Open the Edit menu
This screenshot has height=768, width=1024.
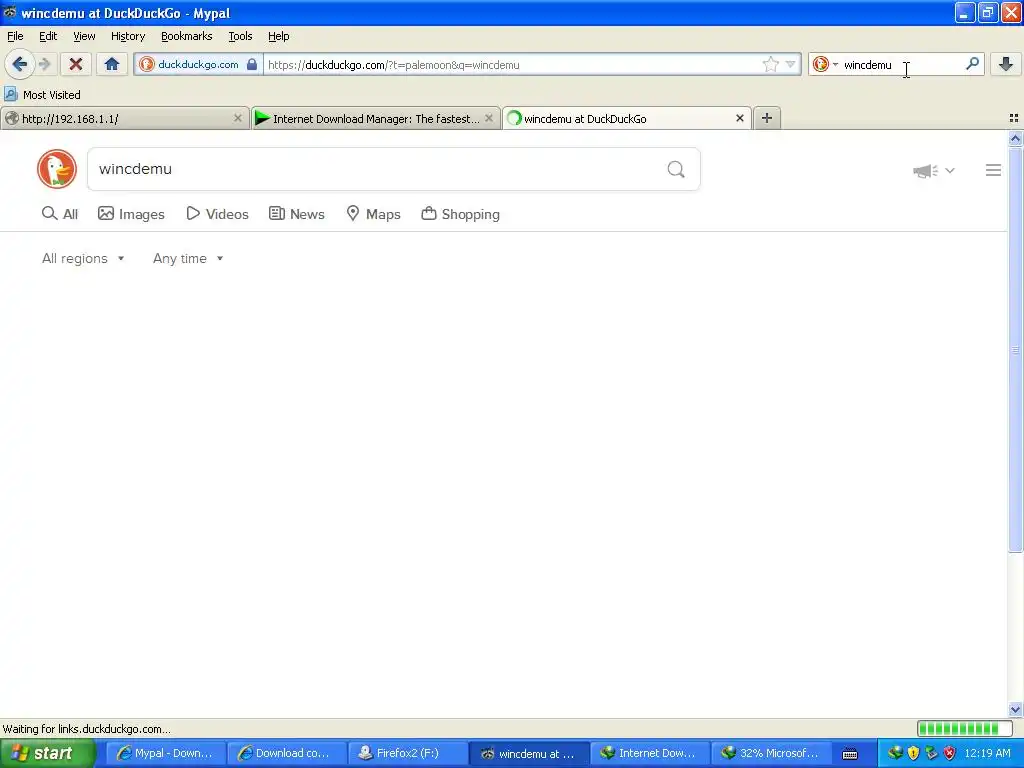click(48, 36)
